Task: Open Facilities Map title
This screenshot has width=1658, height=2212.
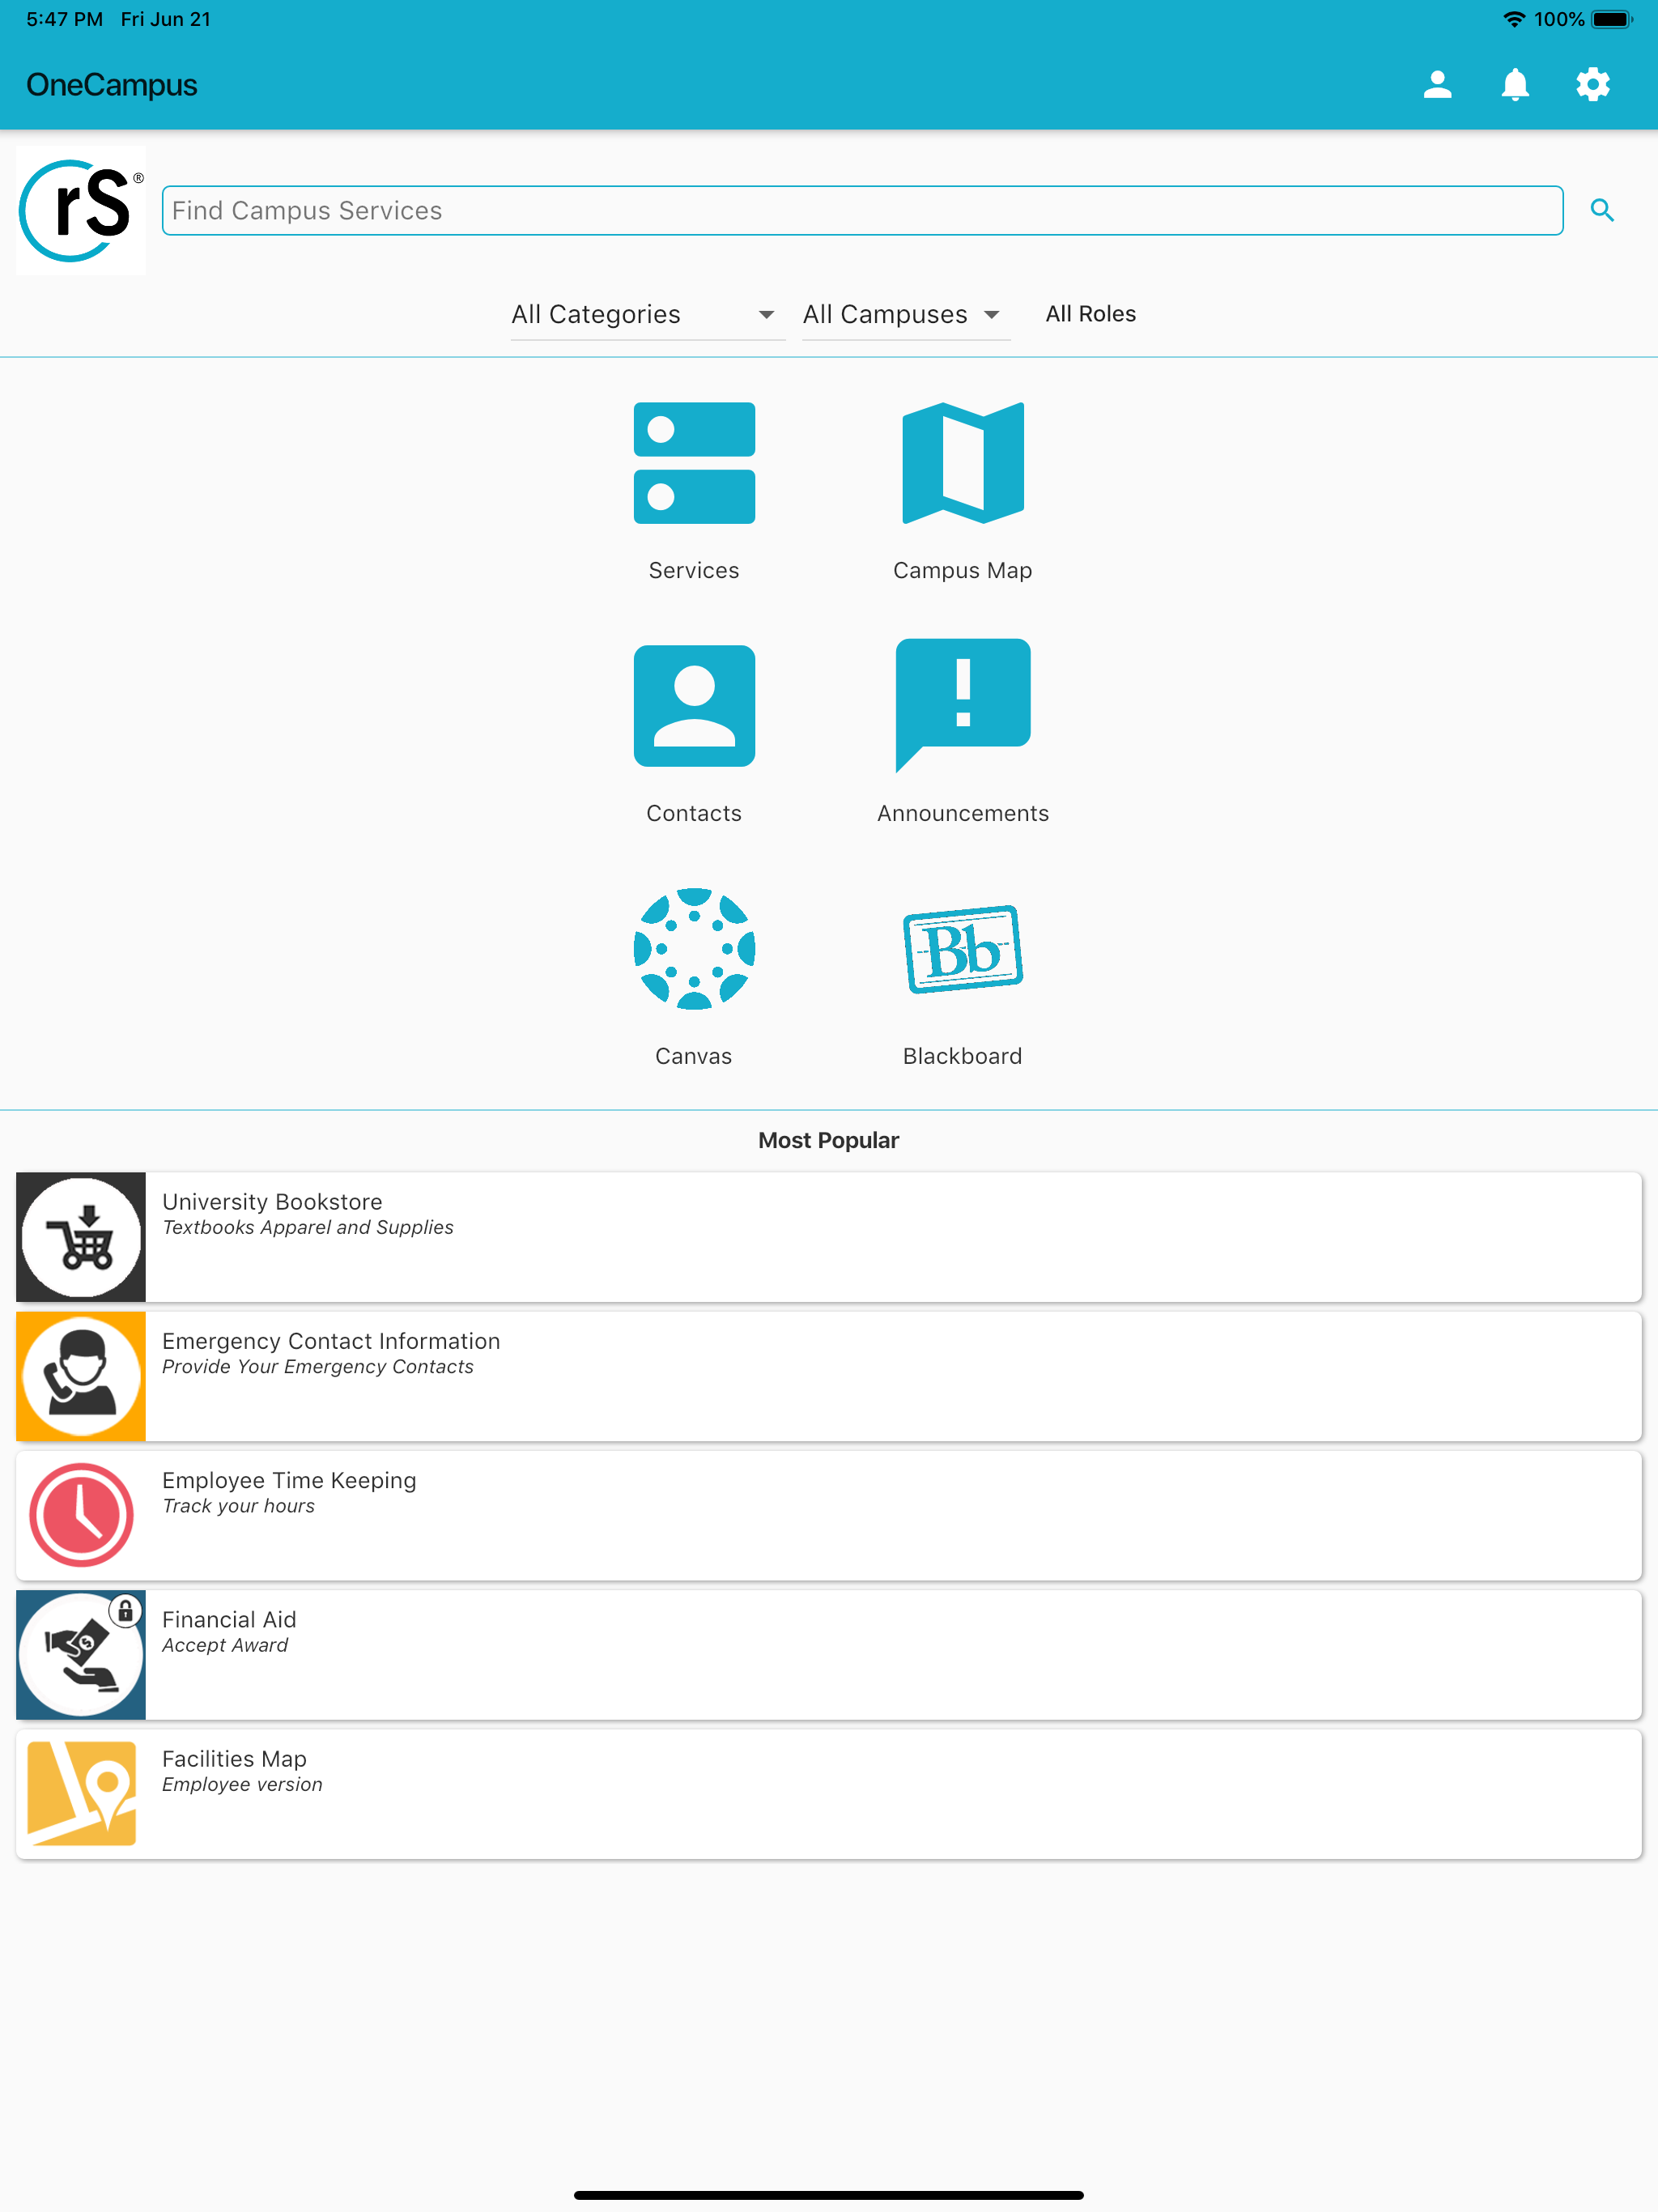Action: [x=234, y=1758]
